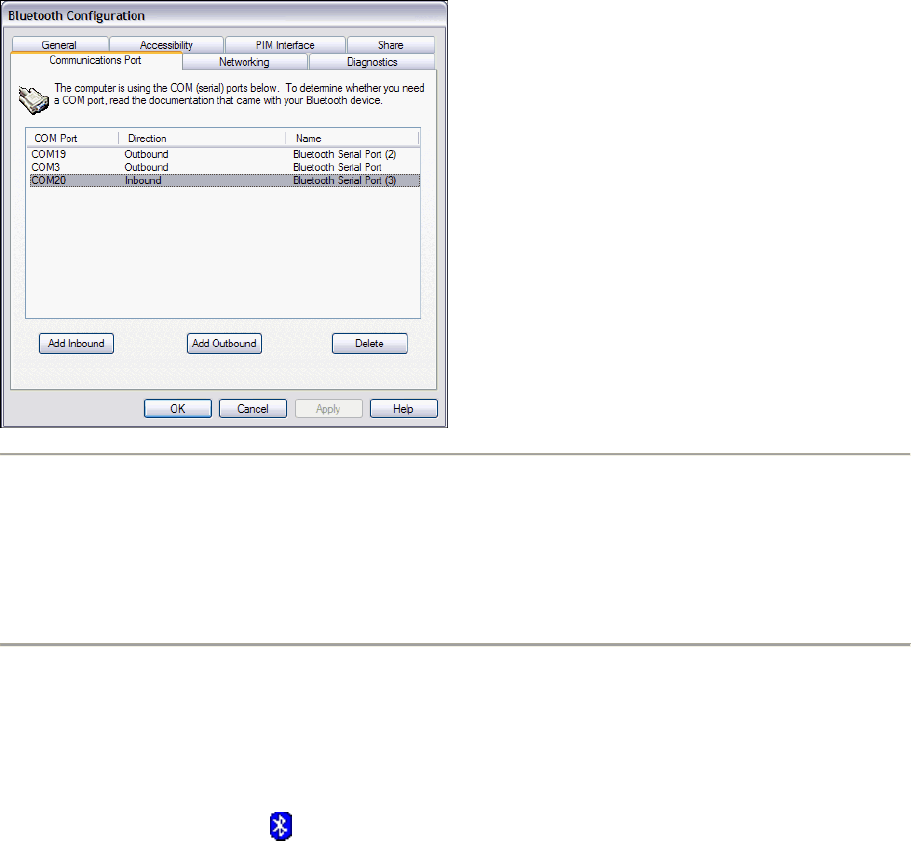Click the Outbound direction cell for COM19

pyautogui.click(x=146, y=154)
